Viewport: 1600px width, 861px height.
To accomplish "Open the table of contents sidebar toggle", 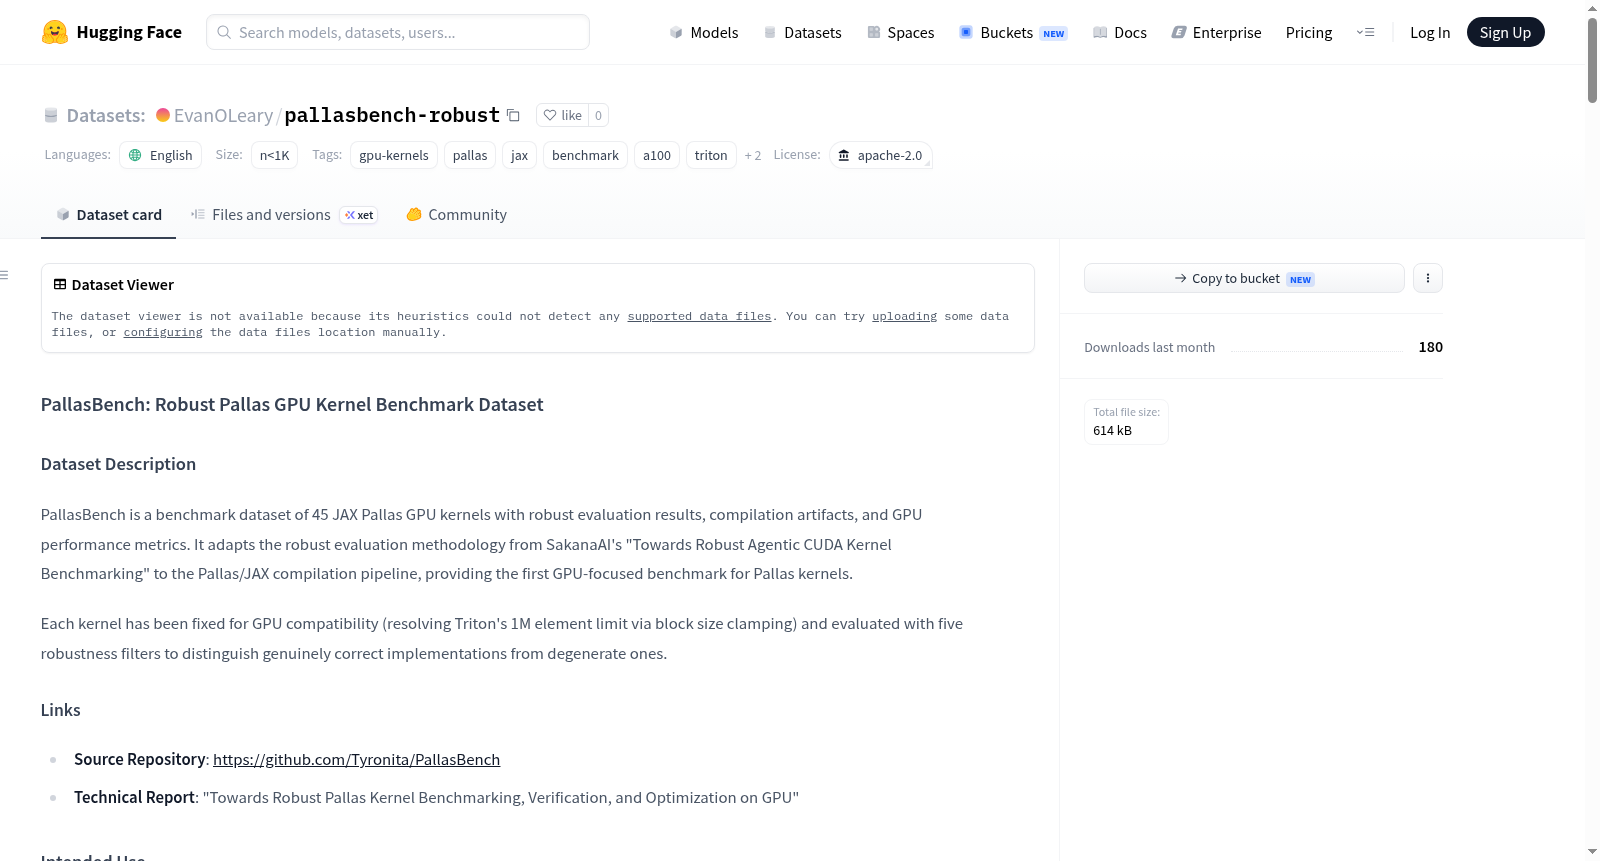I will click(5, 275).
